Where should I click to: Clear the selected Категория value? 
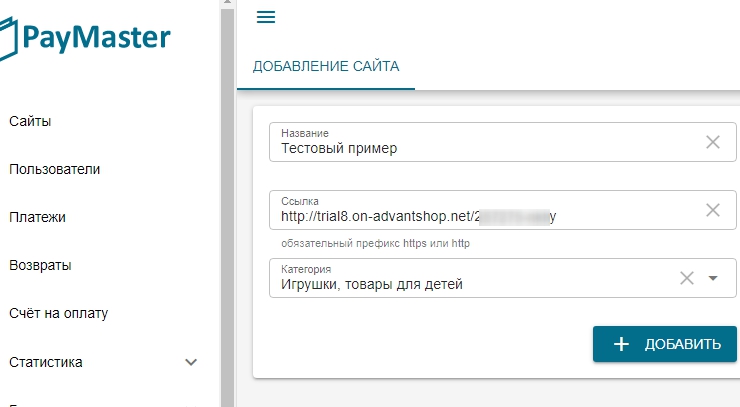click(x=687, y=278)
